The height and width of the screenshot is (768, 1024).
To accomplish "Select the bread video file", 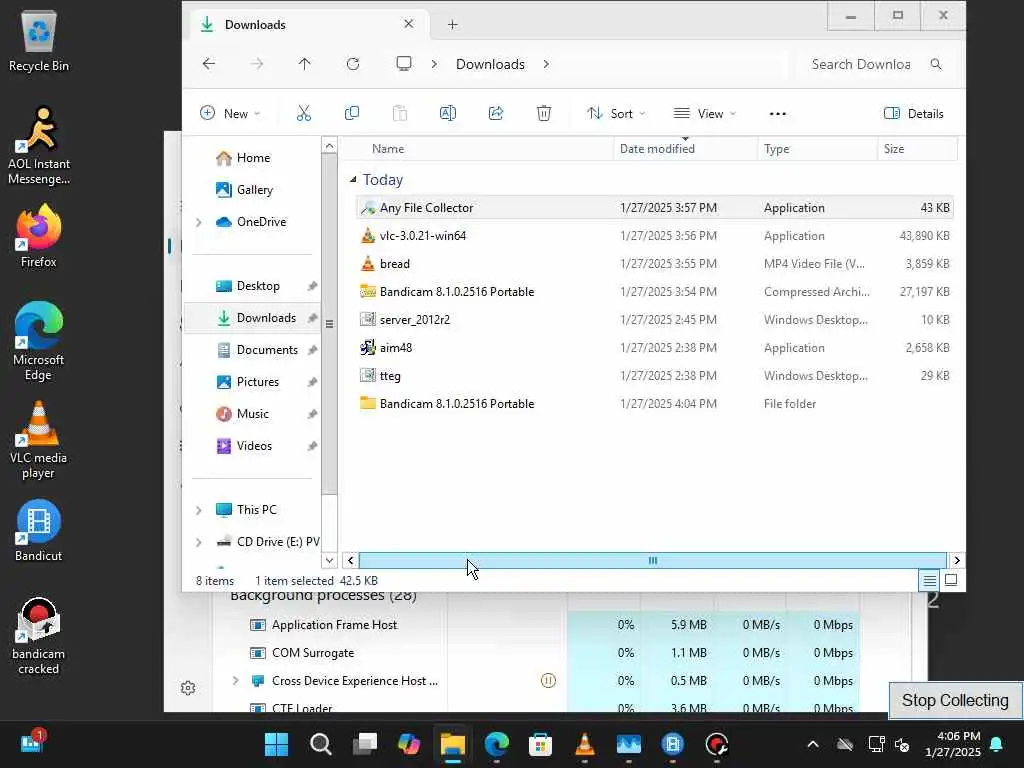I will (x=655, y=264).
